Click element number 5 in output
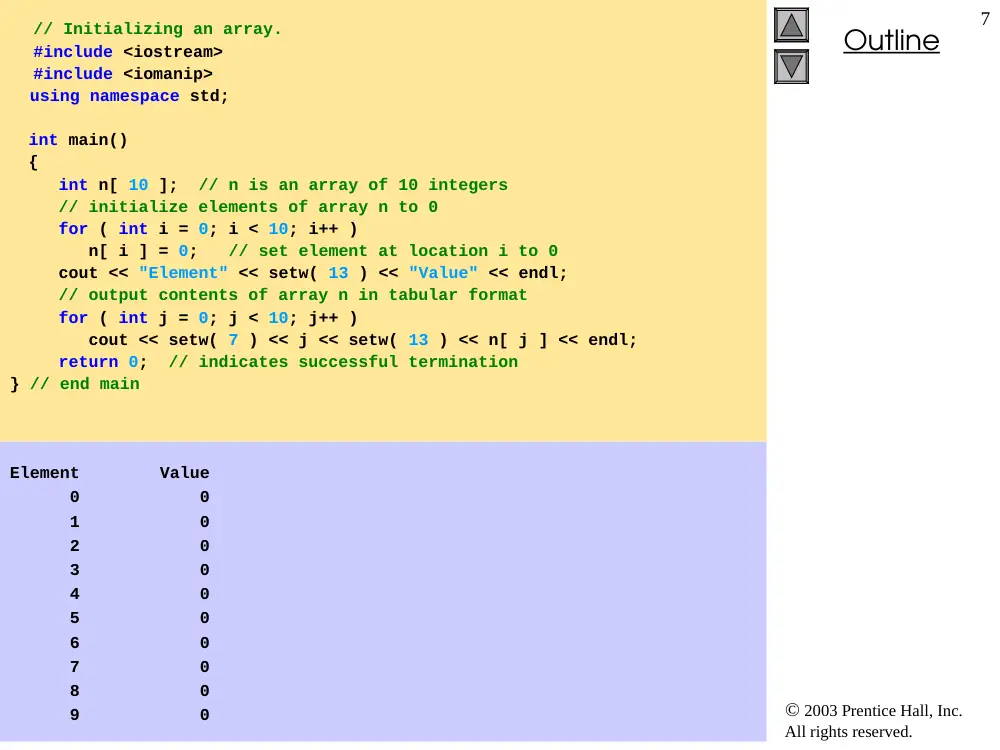Screen dimensions: 1000x750 pos(75,619)
